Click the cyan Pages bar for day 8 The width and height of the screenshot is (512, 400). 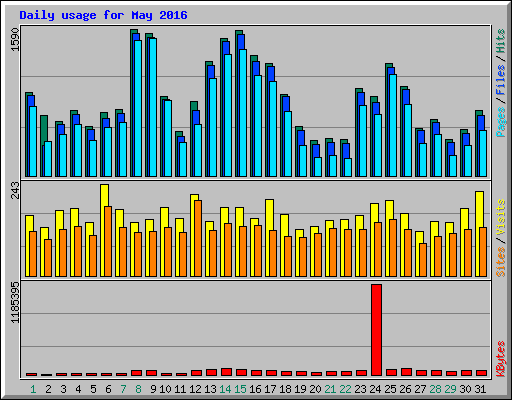click(x=138, y=108)
